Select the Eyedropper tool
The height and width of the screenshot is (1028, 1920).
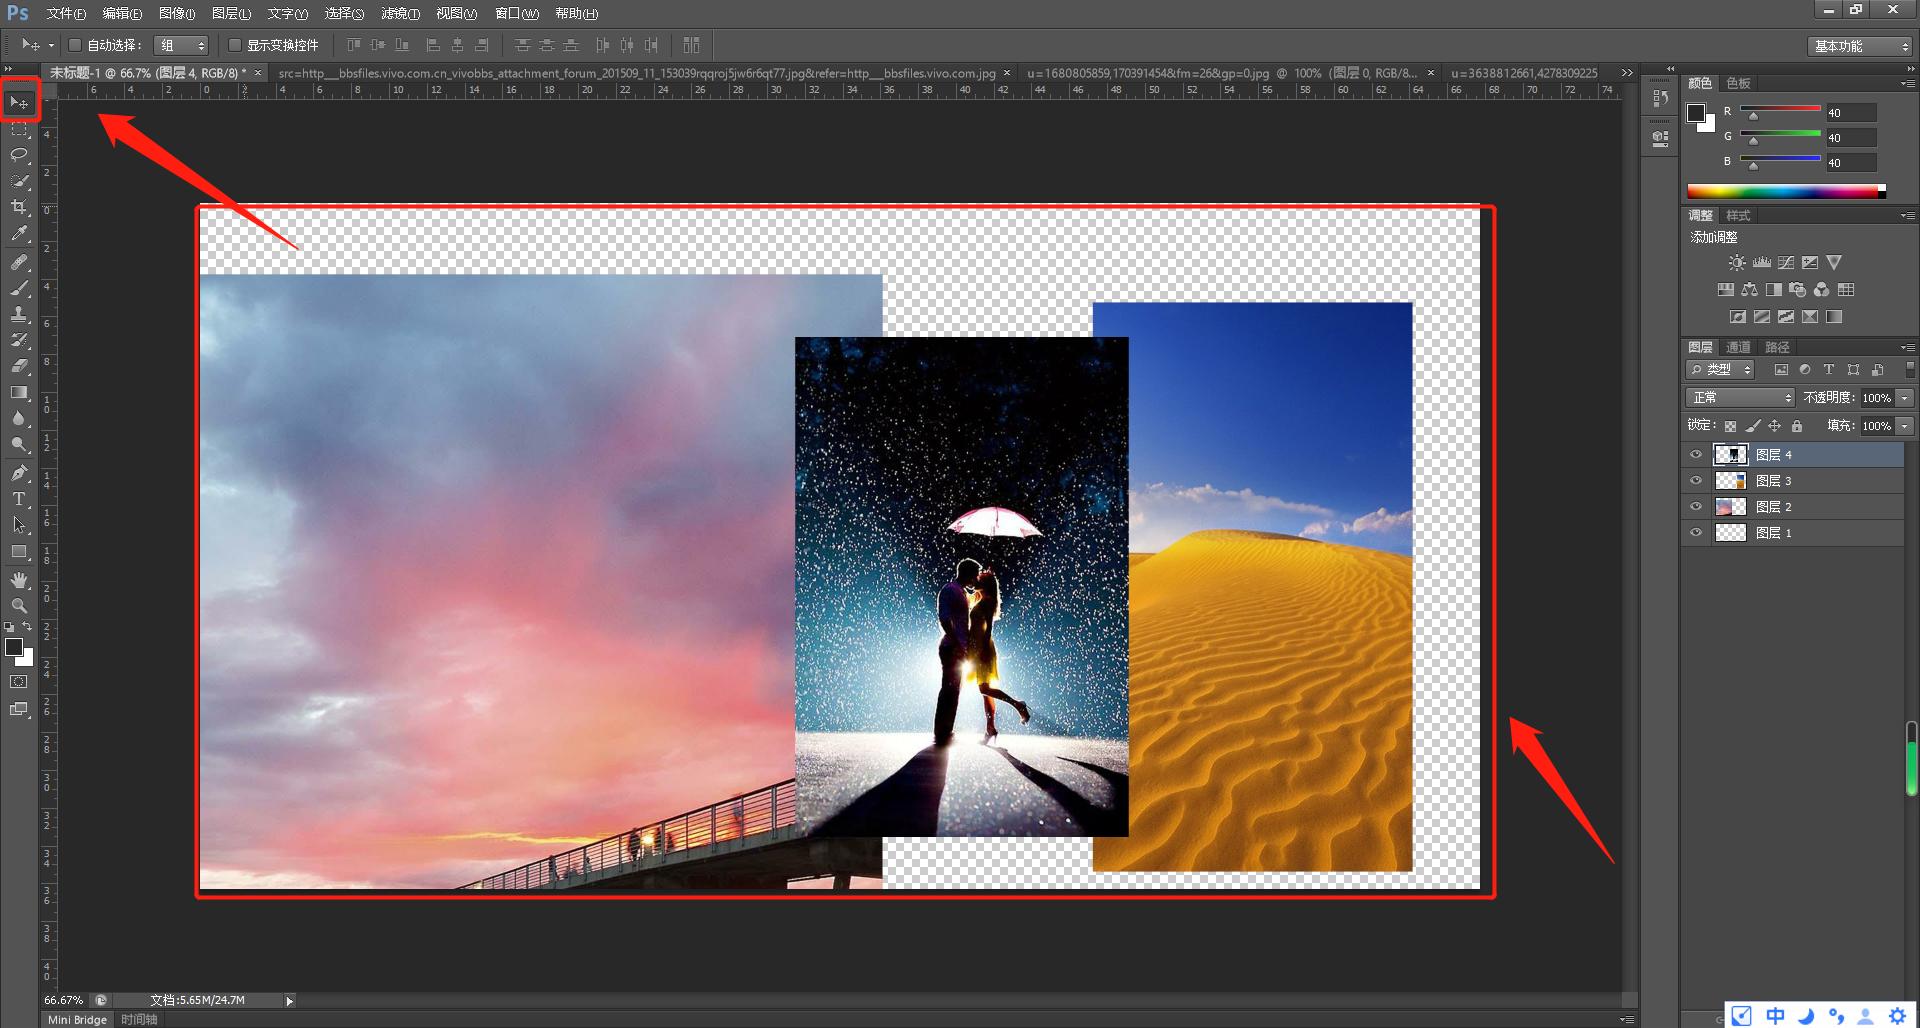click(19, 234)
